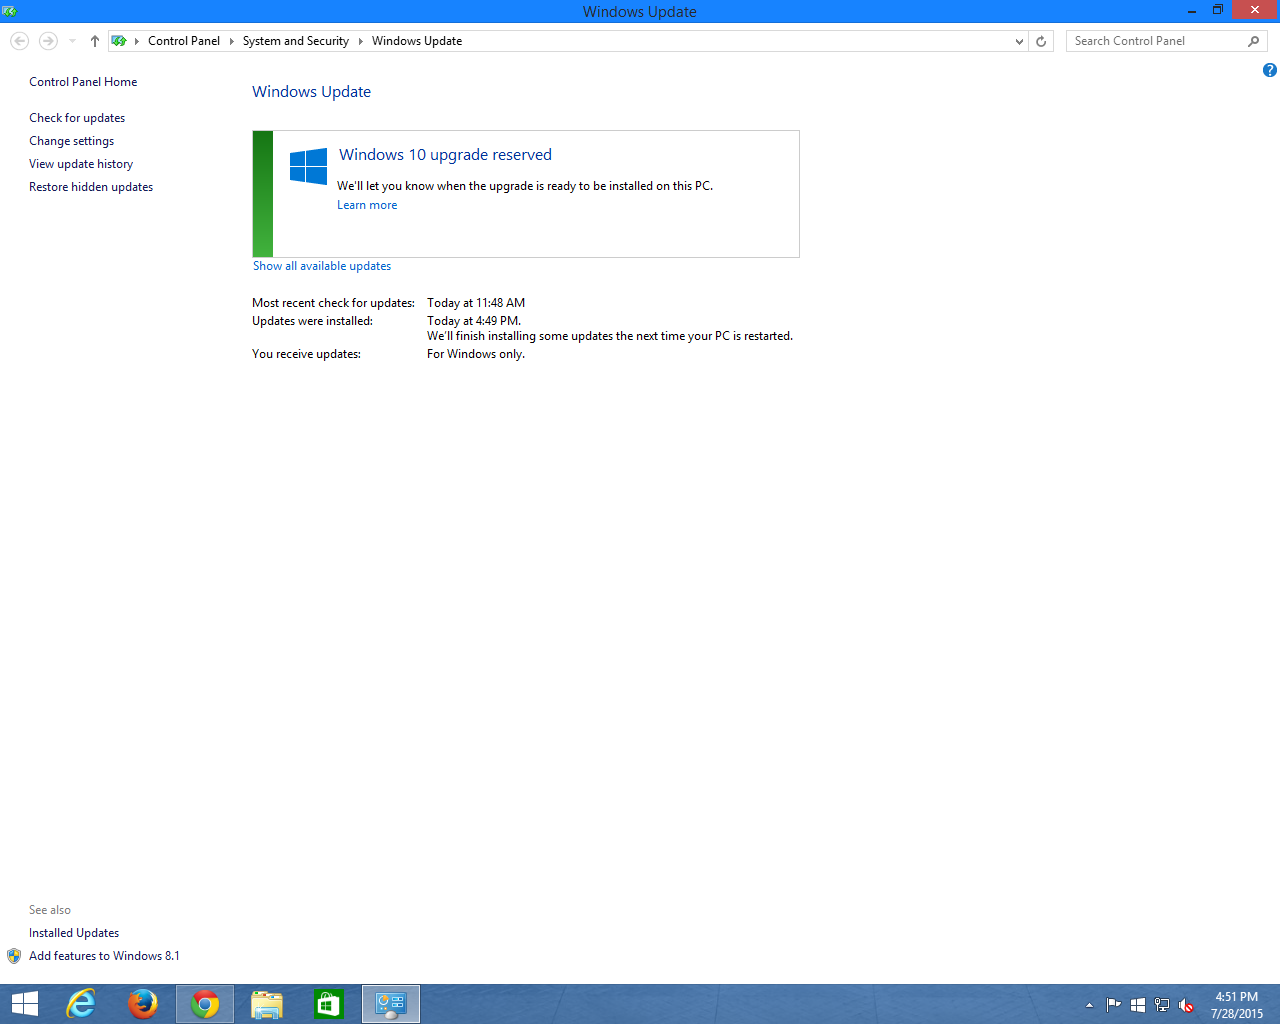Image resolution: width=1280 pixels, height=1024 pixels.
Task: Focus the Search Control Panel field
Action: 1157,41
